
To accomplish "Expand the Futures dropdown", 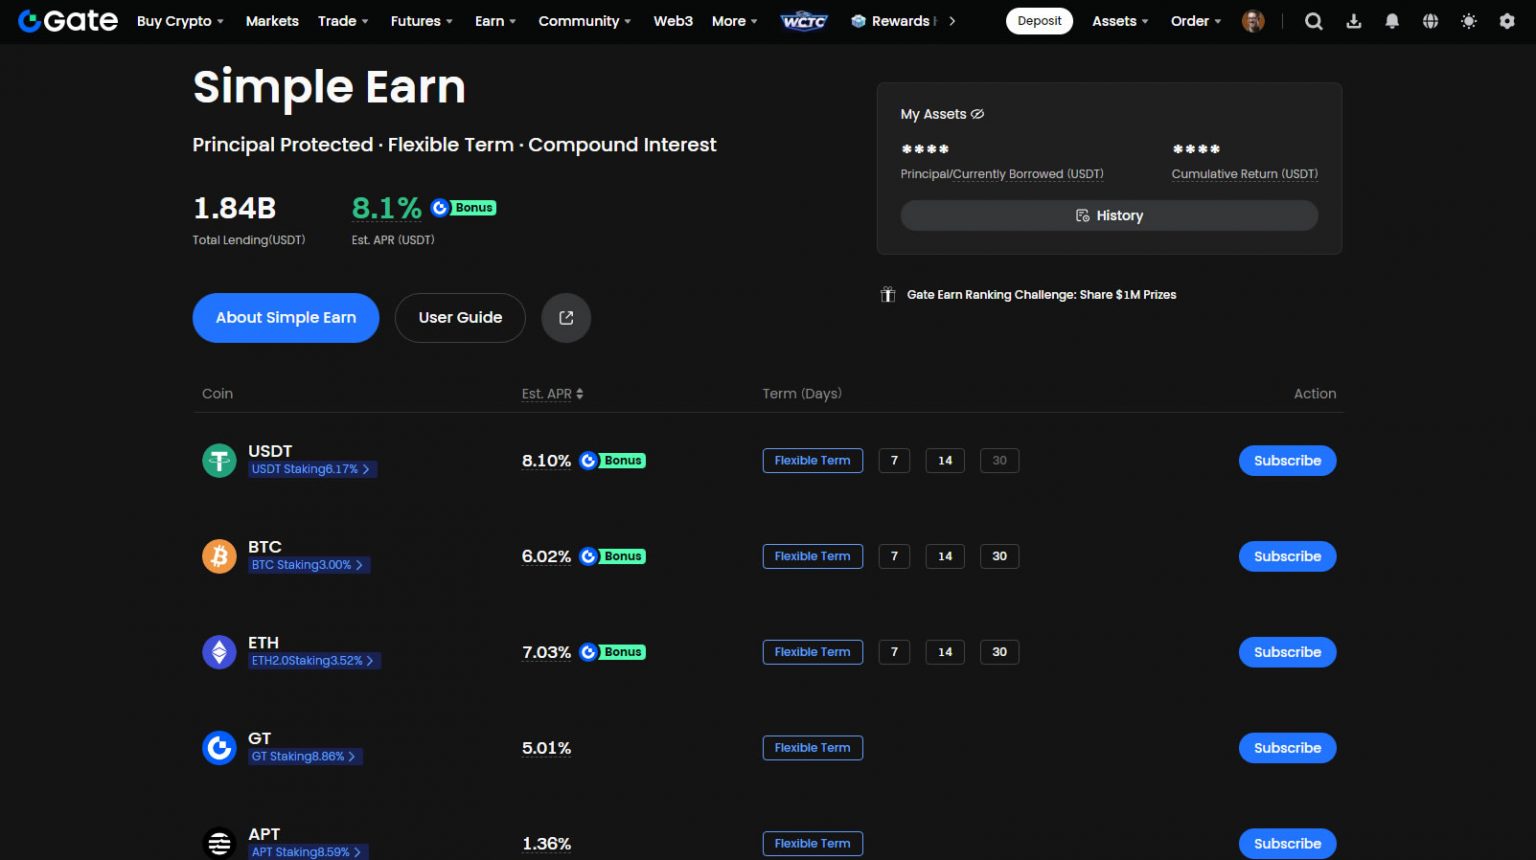I will [x=421, y=21].
